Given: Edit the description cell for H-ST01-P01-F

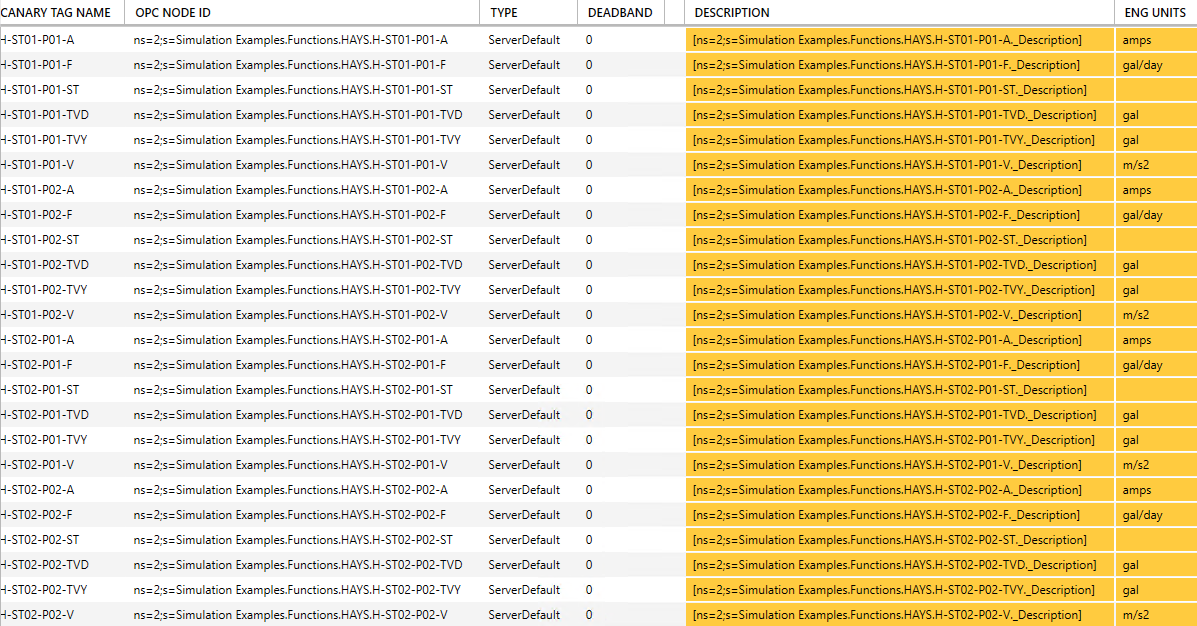Looking at the screenshot, I should point(886,65).
